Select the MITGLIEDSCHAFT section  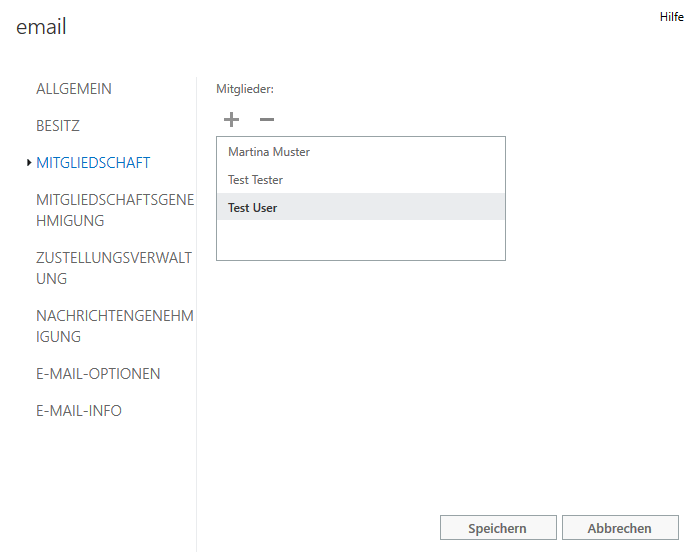click(93, 163)
